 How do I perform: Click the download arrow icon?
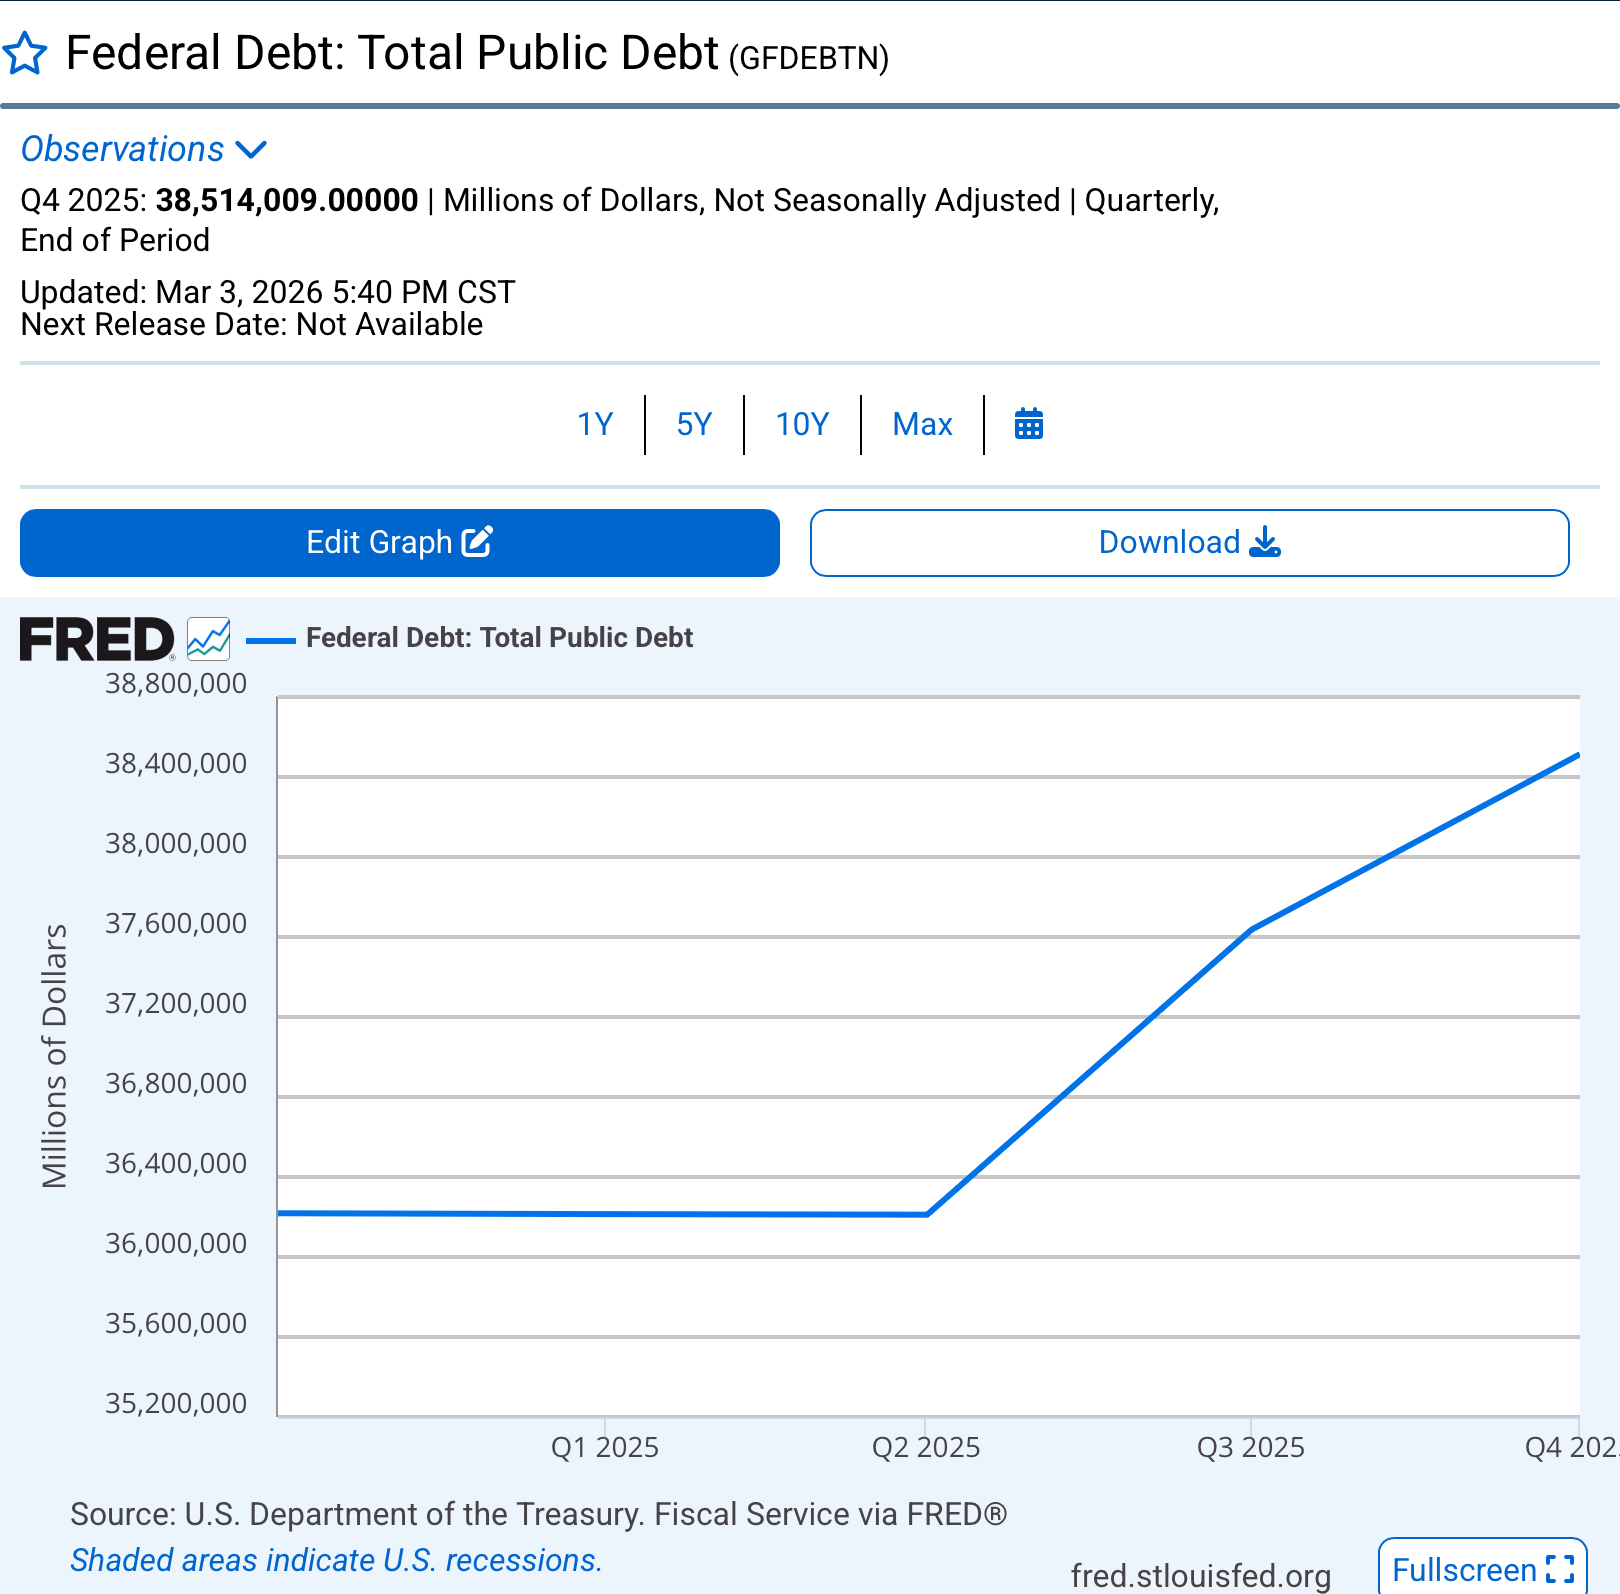click(1265, 542)
